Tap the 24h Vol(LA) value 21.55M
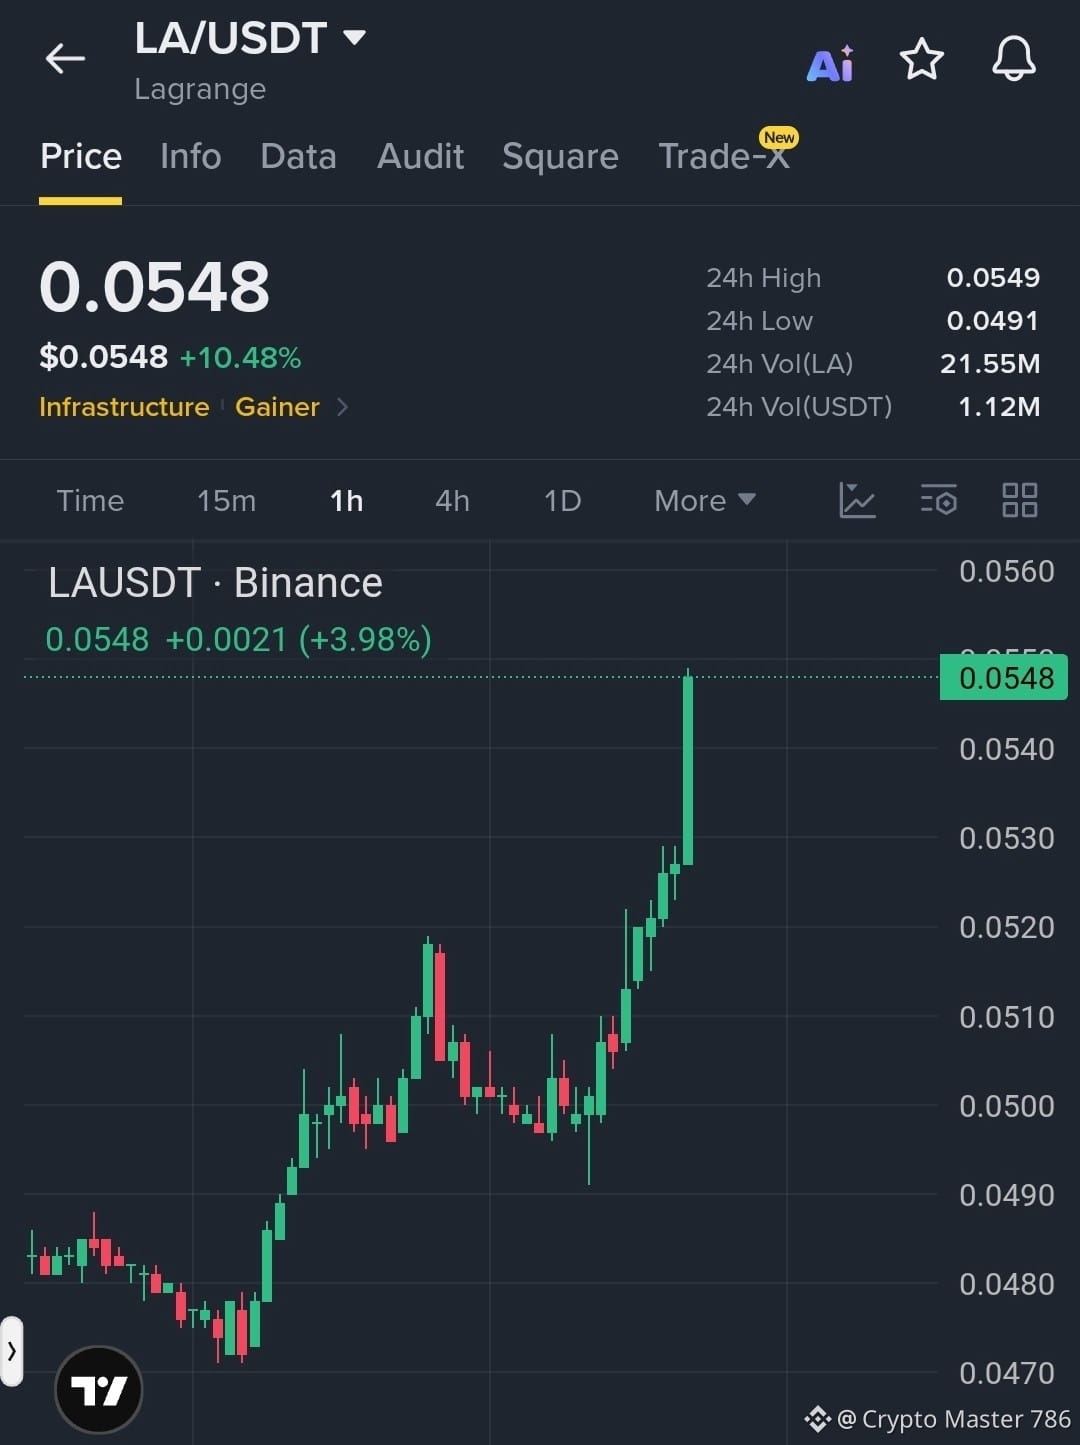This screenshot has height=1445, width=1080. 990,364
